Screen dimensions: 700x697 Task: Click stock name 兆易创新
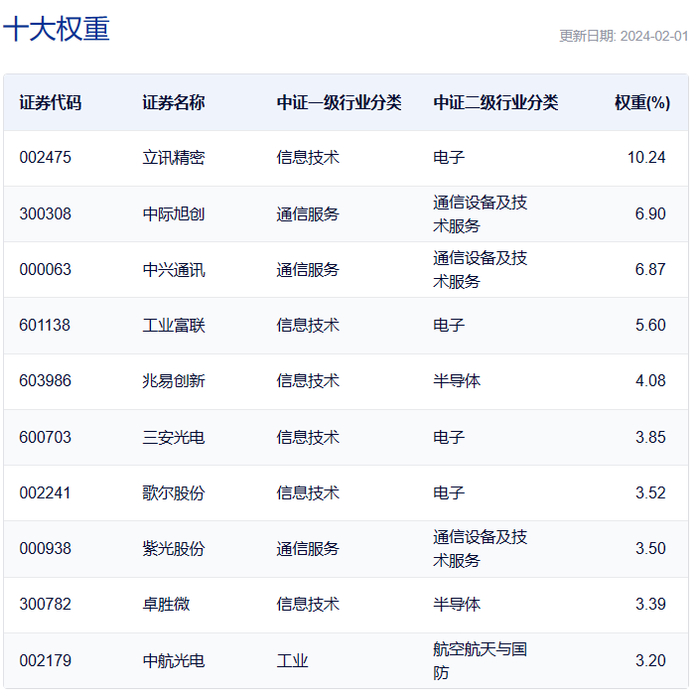pos(174,381)
